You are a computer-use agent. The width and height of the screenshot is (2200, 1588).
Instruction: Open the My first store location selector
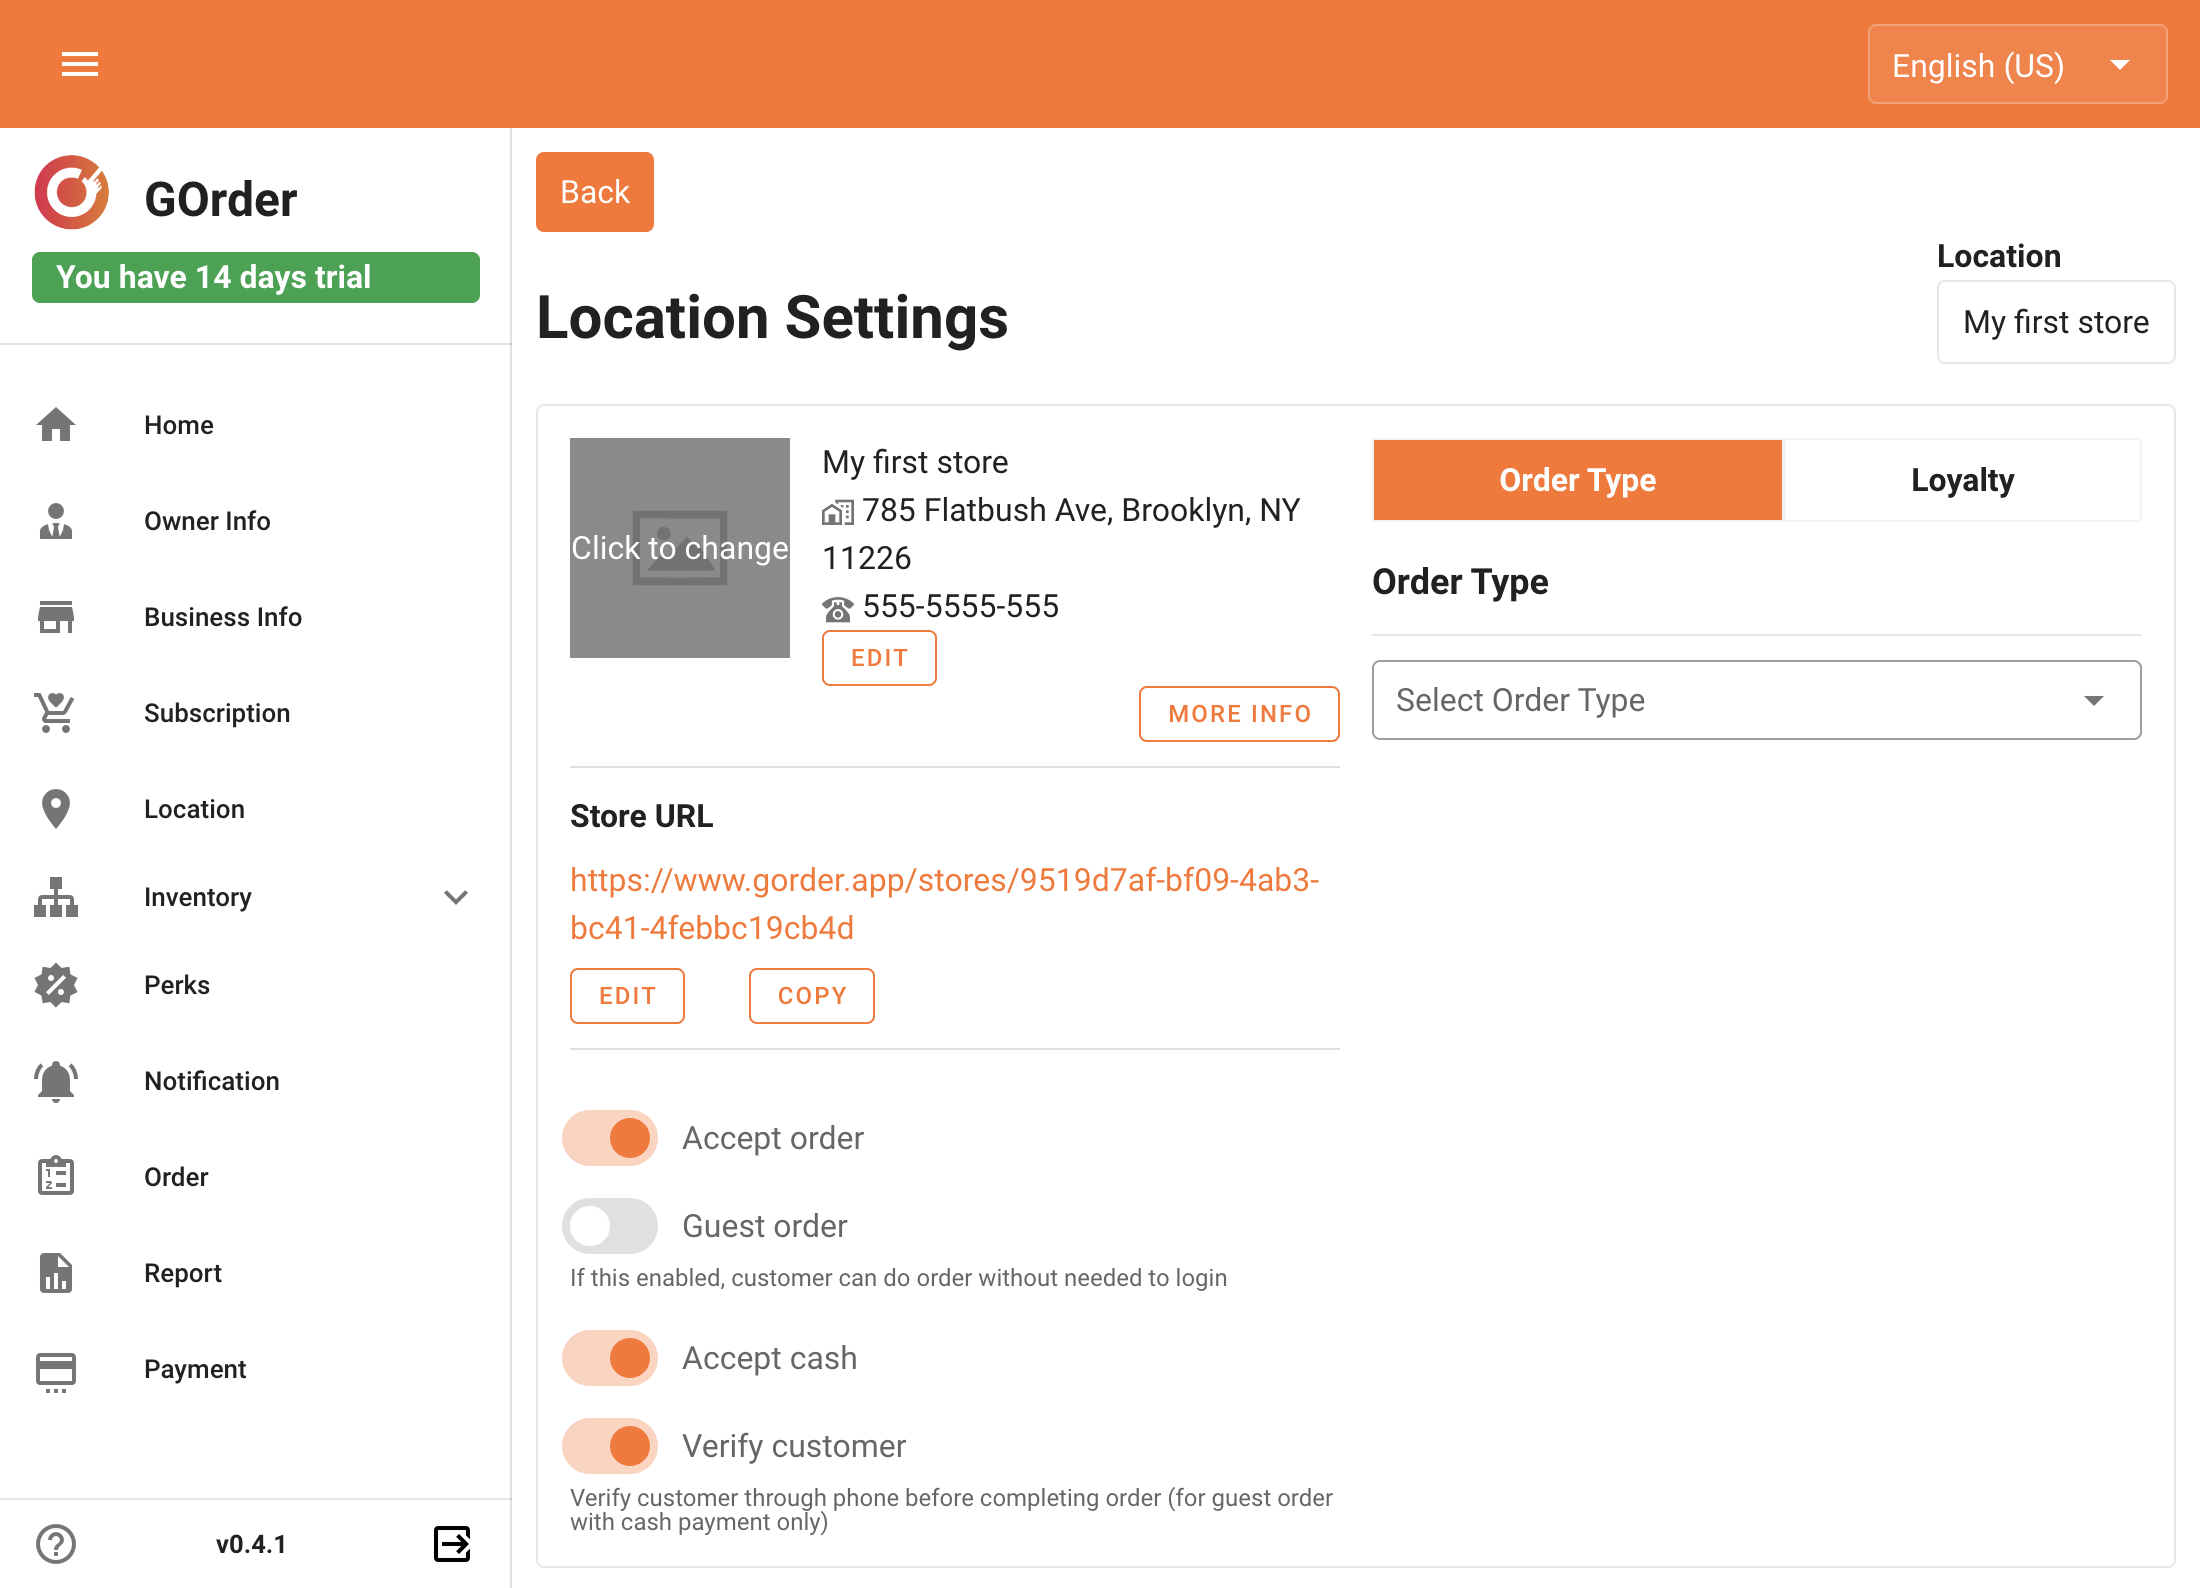2056,322
